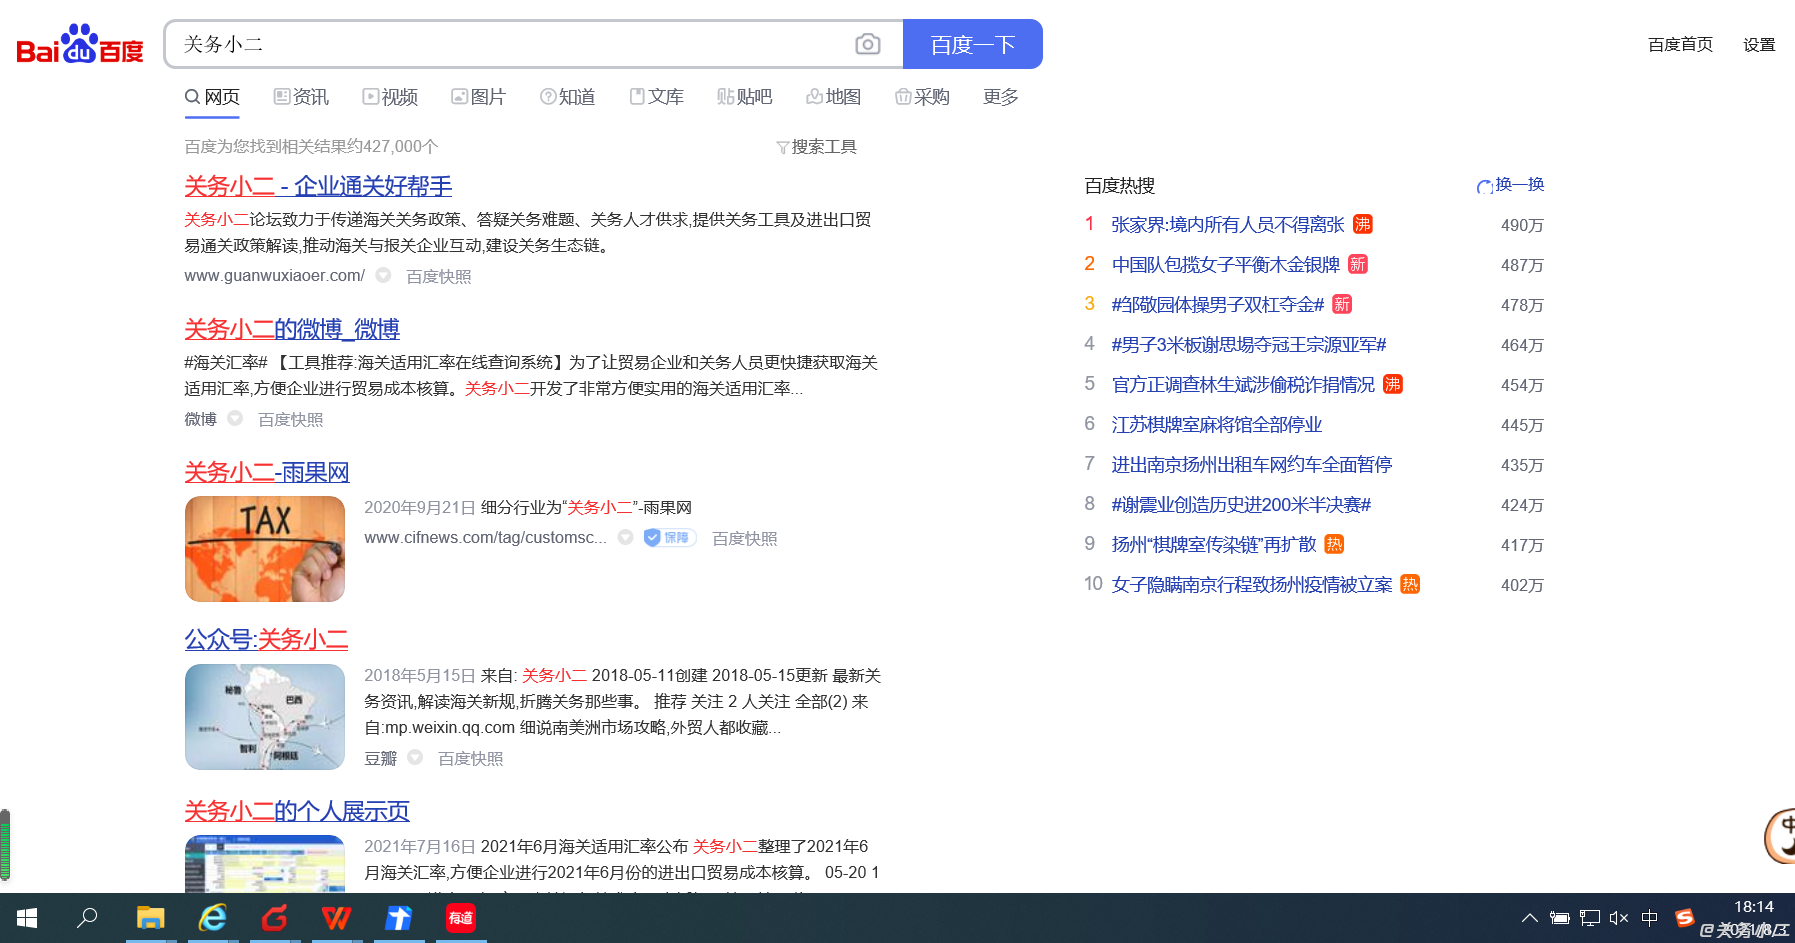Open hot search #男子3米板谢思埸夺冠王宗源亚军#
The height and width of the screenshot is (943, 1795).
[1249, 345]
